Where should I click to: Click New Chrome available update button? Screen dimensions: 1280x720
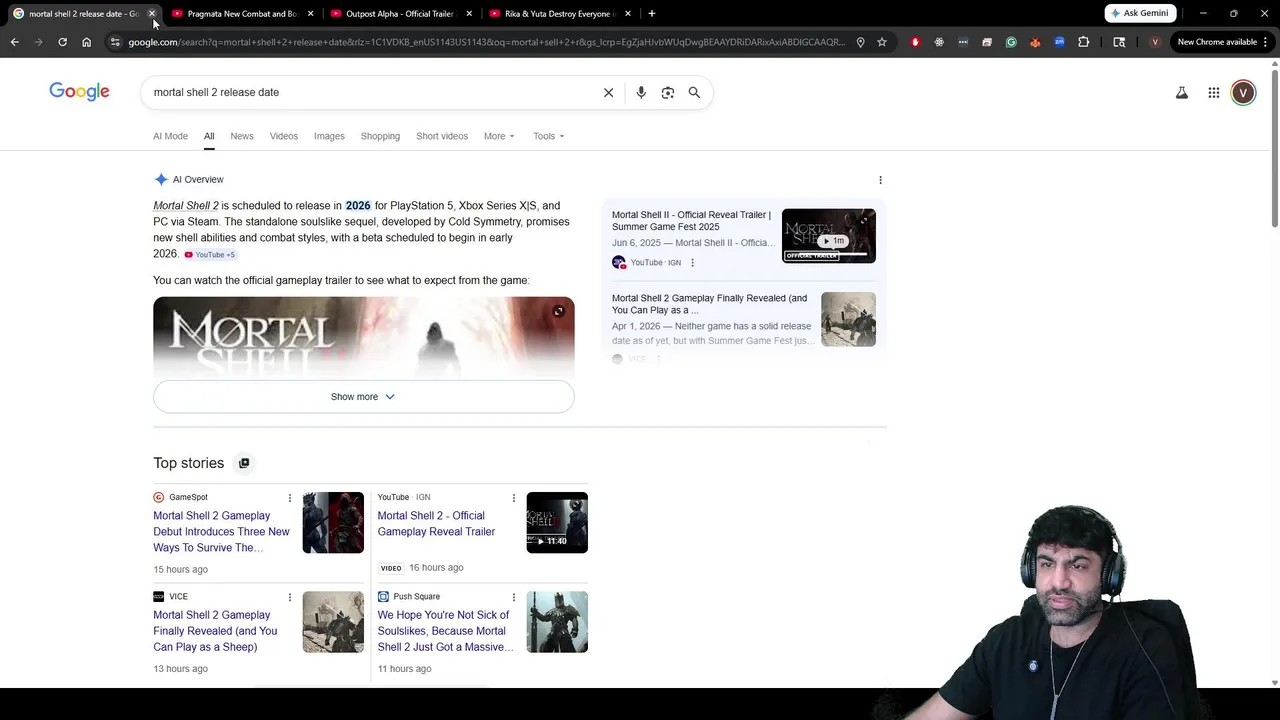click(x=1223, y=42)
